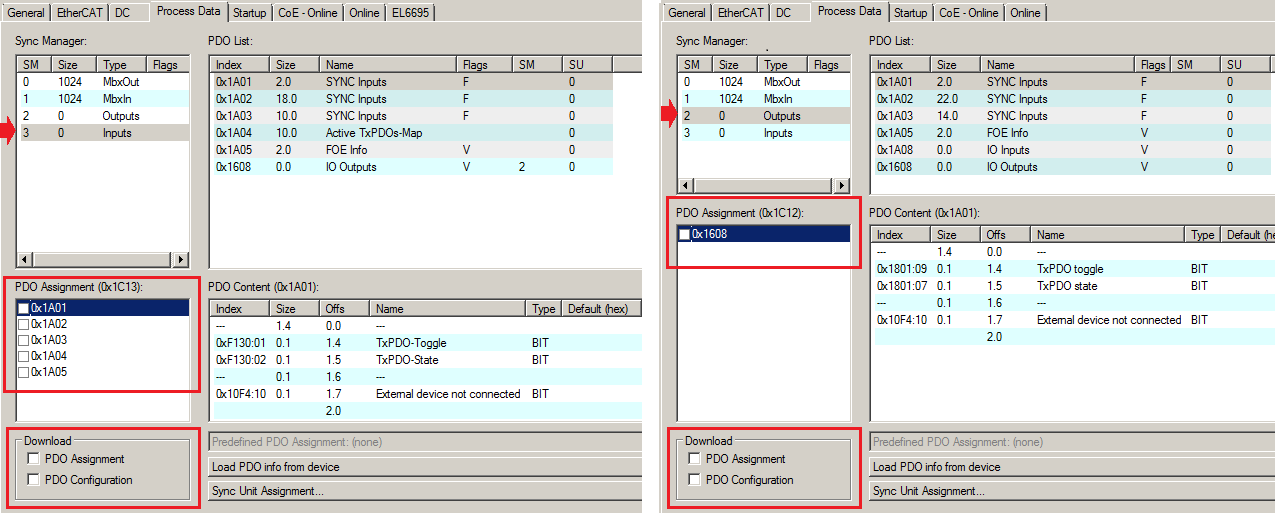Select 0x1A03 row with size 10.0 in PDO List

coord(411,116)
